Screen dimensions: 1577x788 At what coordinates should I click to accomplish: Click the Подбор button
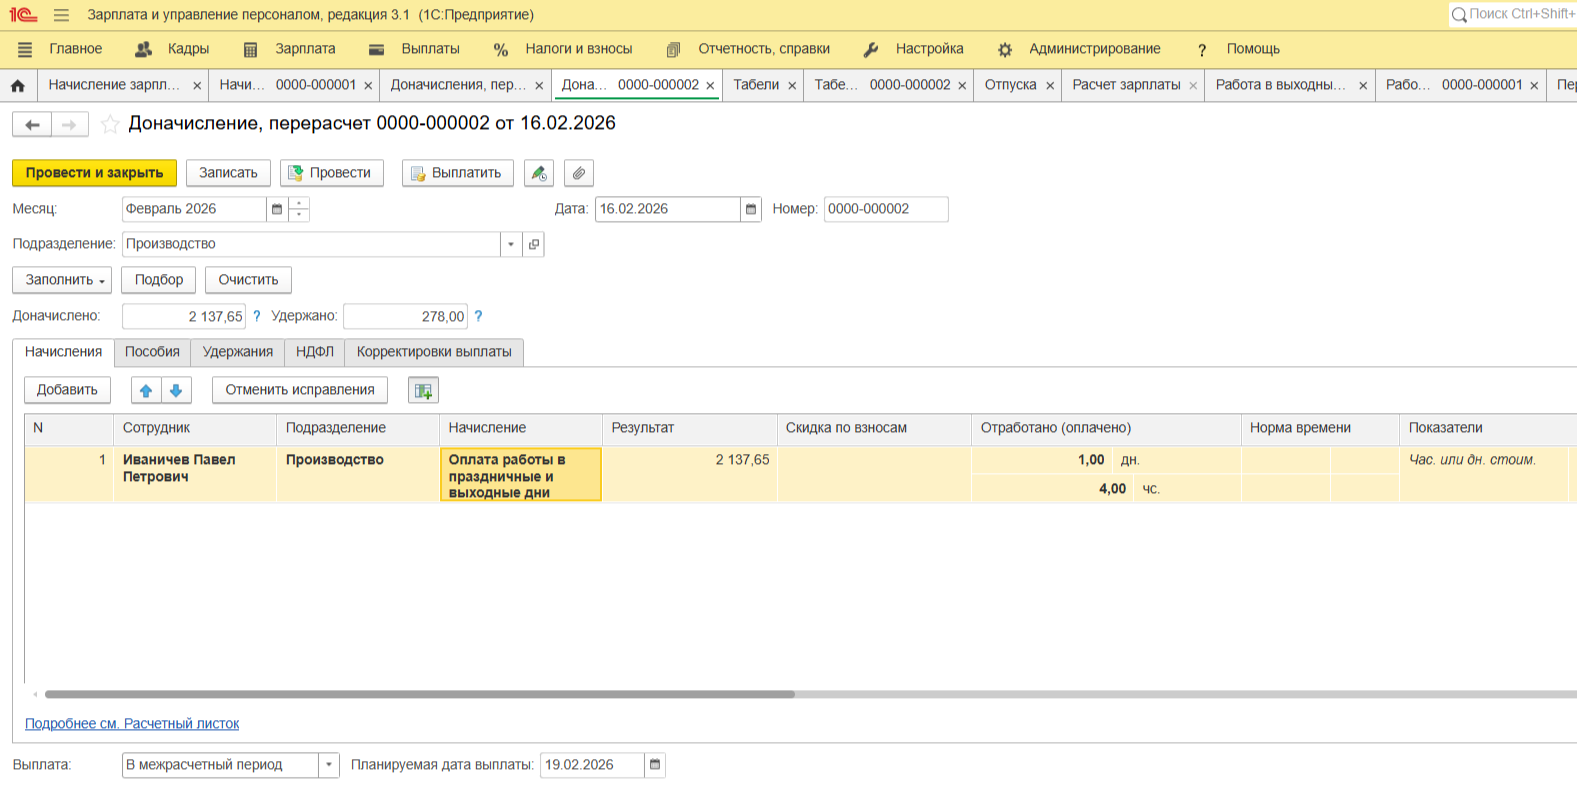(159, 280)
